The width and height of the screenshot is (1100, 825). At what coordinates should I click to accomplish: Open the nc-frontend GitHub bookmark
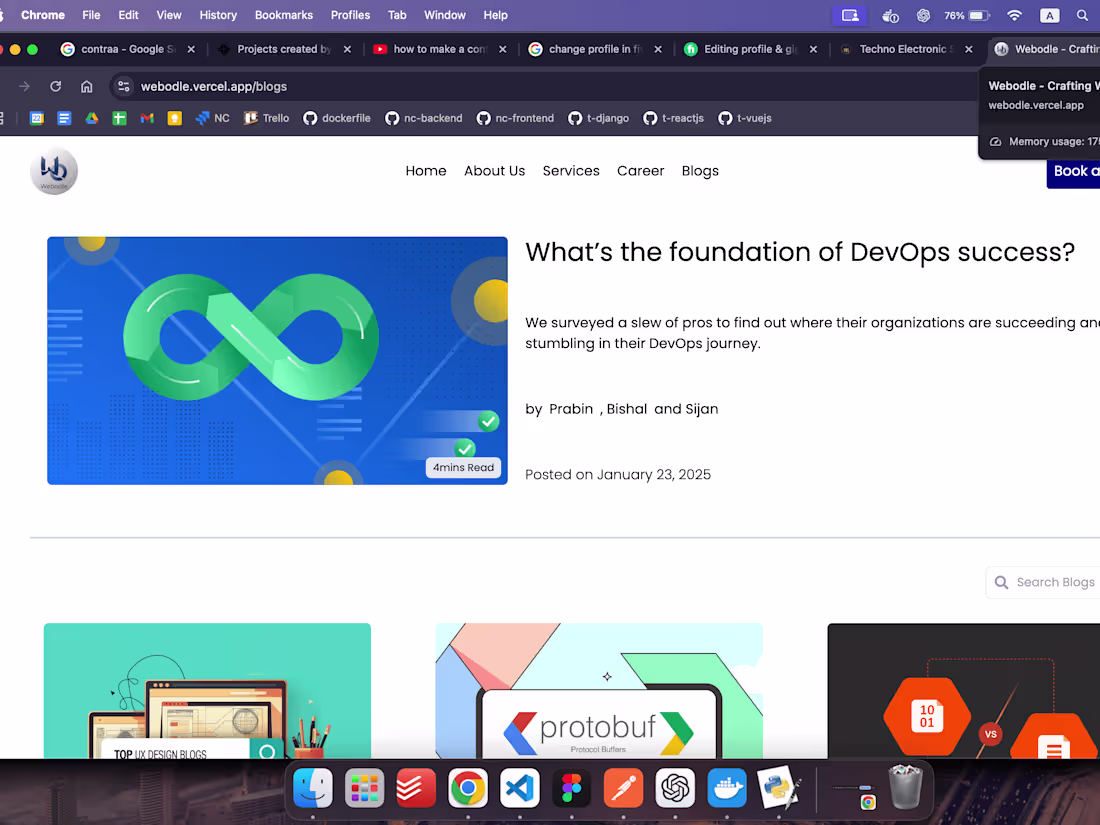coord(516,118)
